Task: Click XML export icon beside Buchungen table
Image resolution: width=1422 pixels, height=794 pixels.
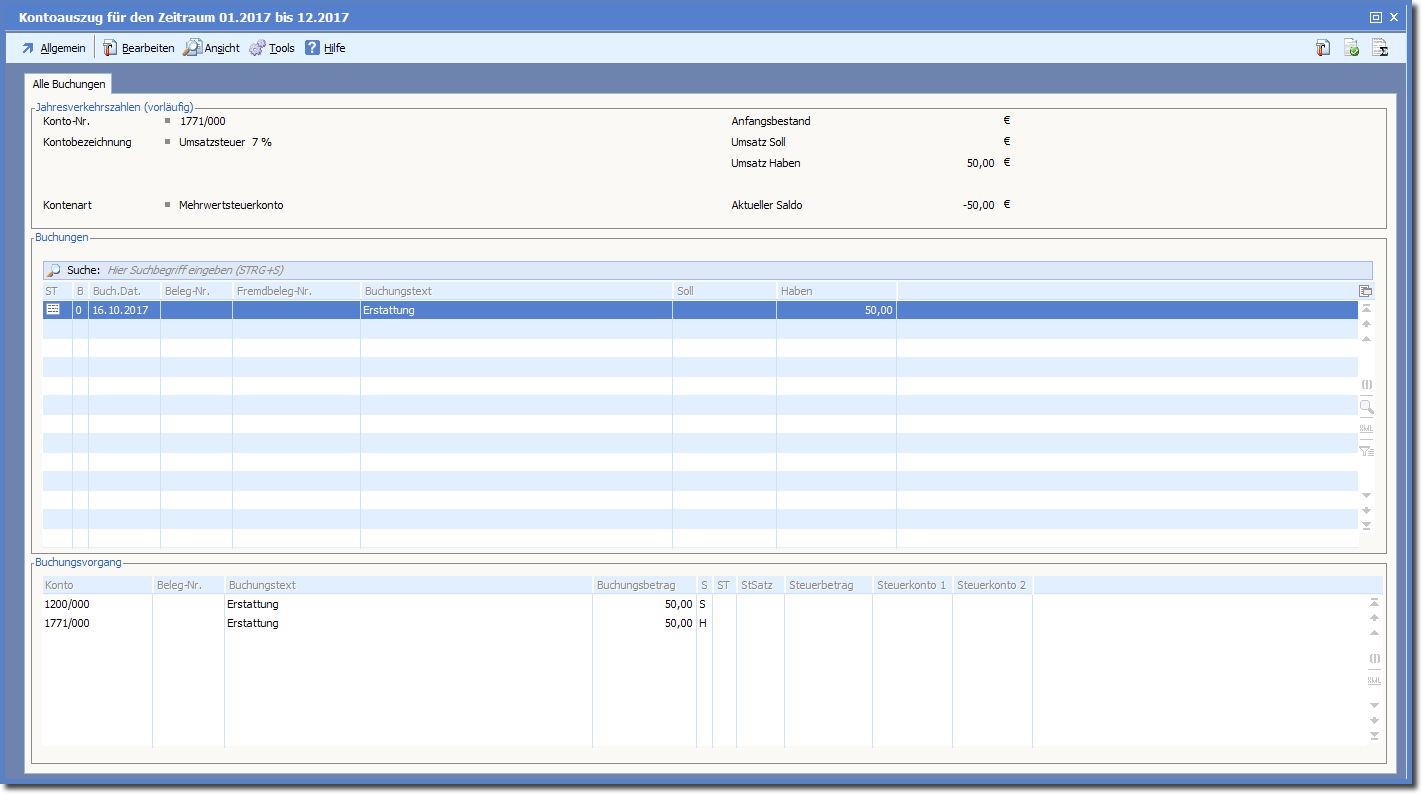Action: pyautogui.click(x=1366, y=429)
